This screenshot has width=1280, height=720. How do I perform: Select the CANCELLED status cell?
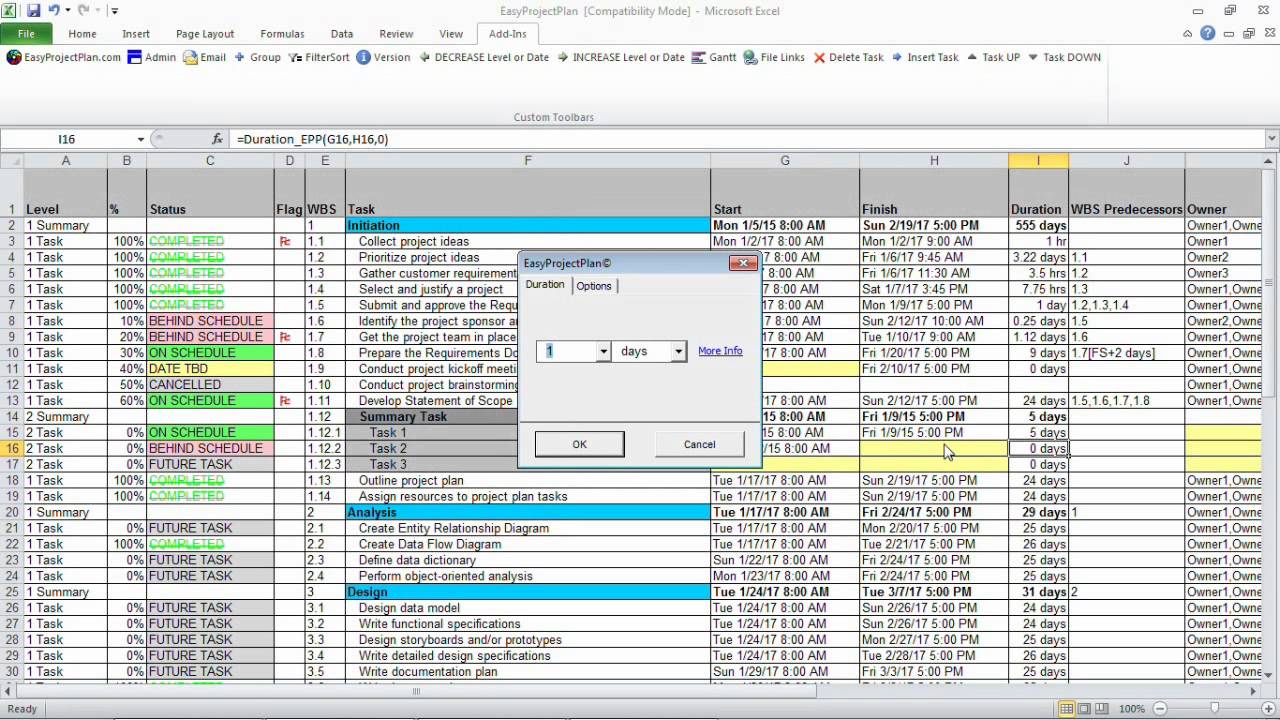[210, 385]
